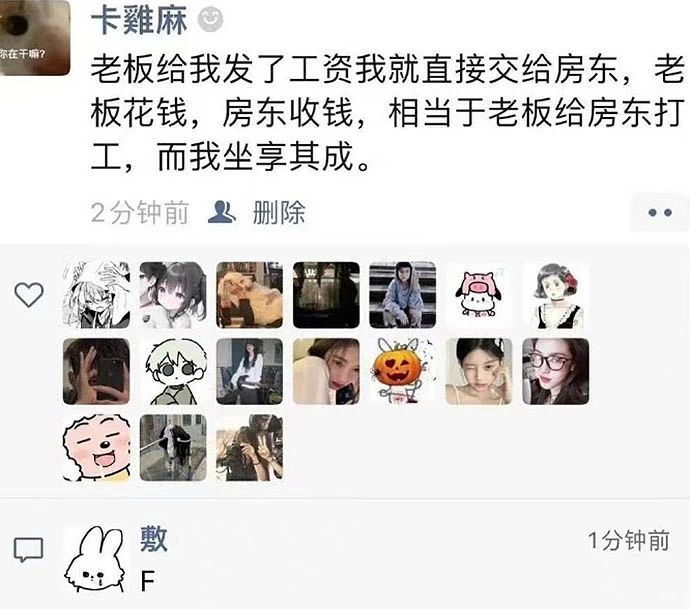Tap the heart like icon
This screenshot has height=609, width=690.
coord(29,294)
